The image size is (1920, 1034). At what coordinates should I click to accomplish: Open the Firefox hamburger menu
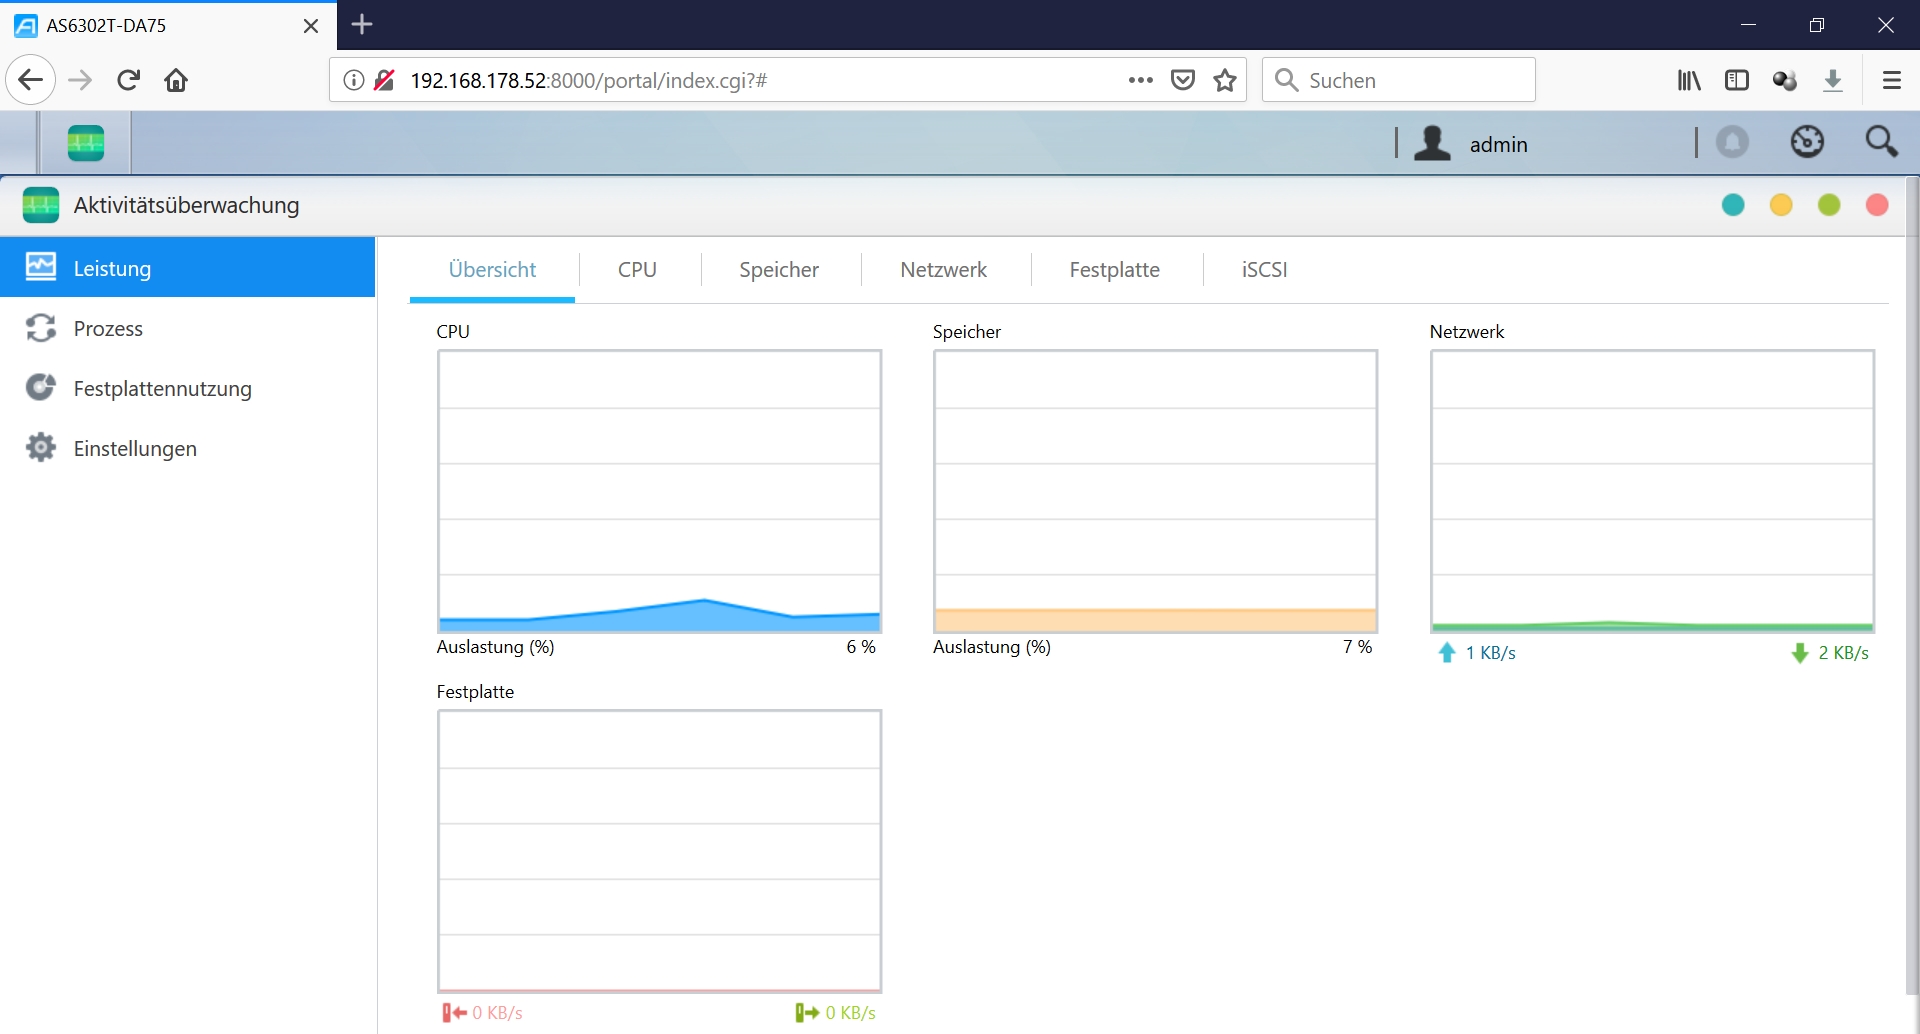tap(1891, 80)
